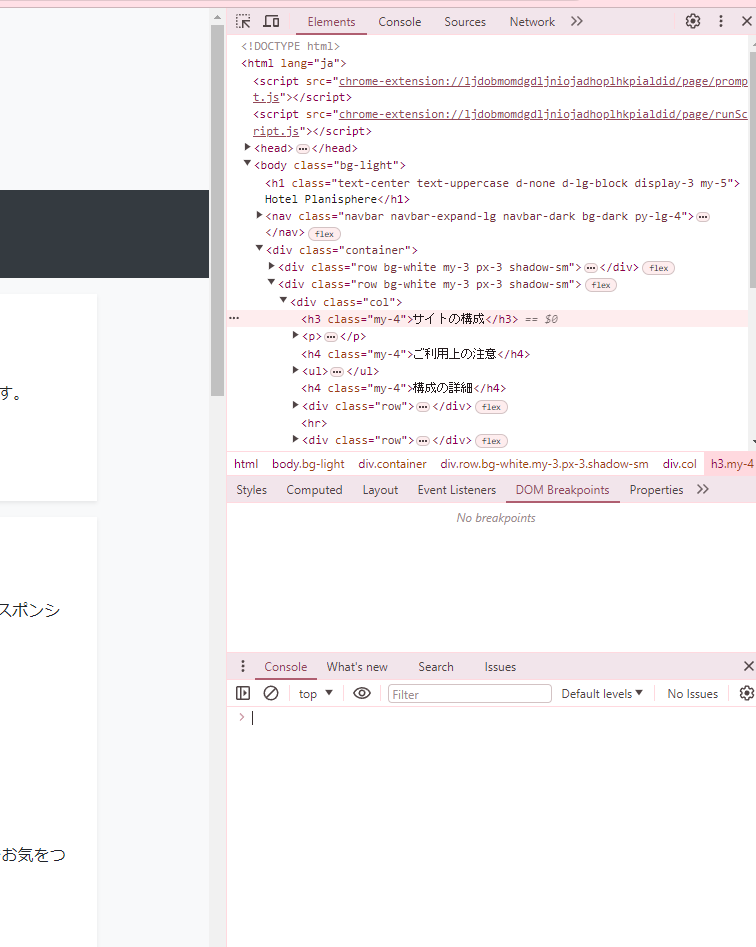Select div.col breadcrumb
The height and width of the screenshot is (947, 756).
pyautogui.click(x=679, y=464)
